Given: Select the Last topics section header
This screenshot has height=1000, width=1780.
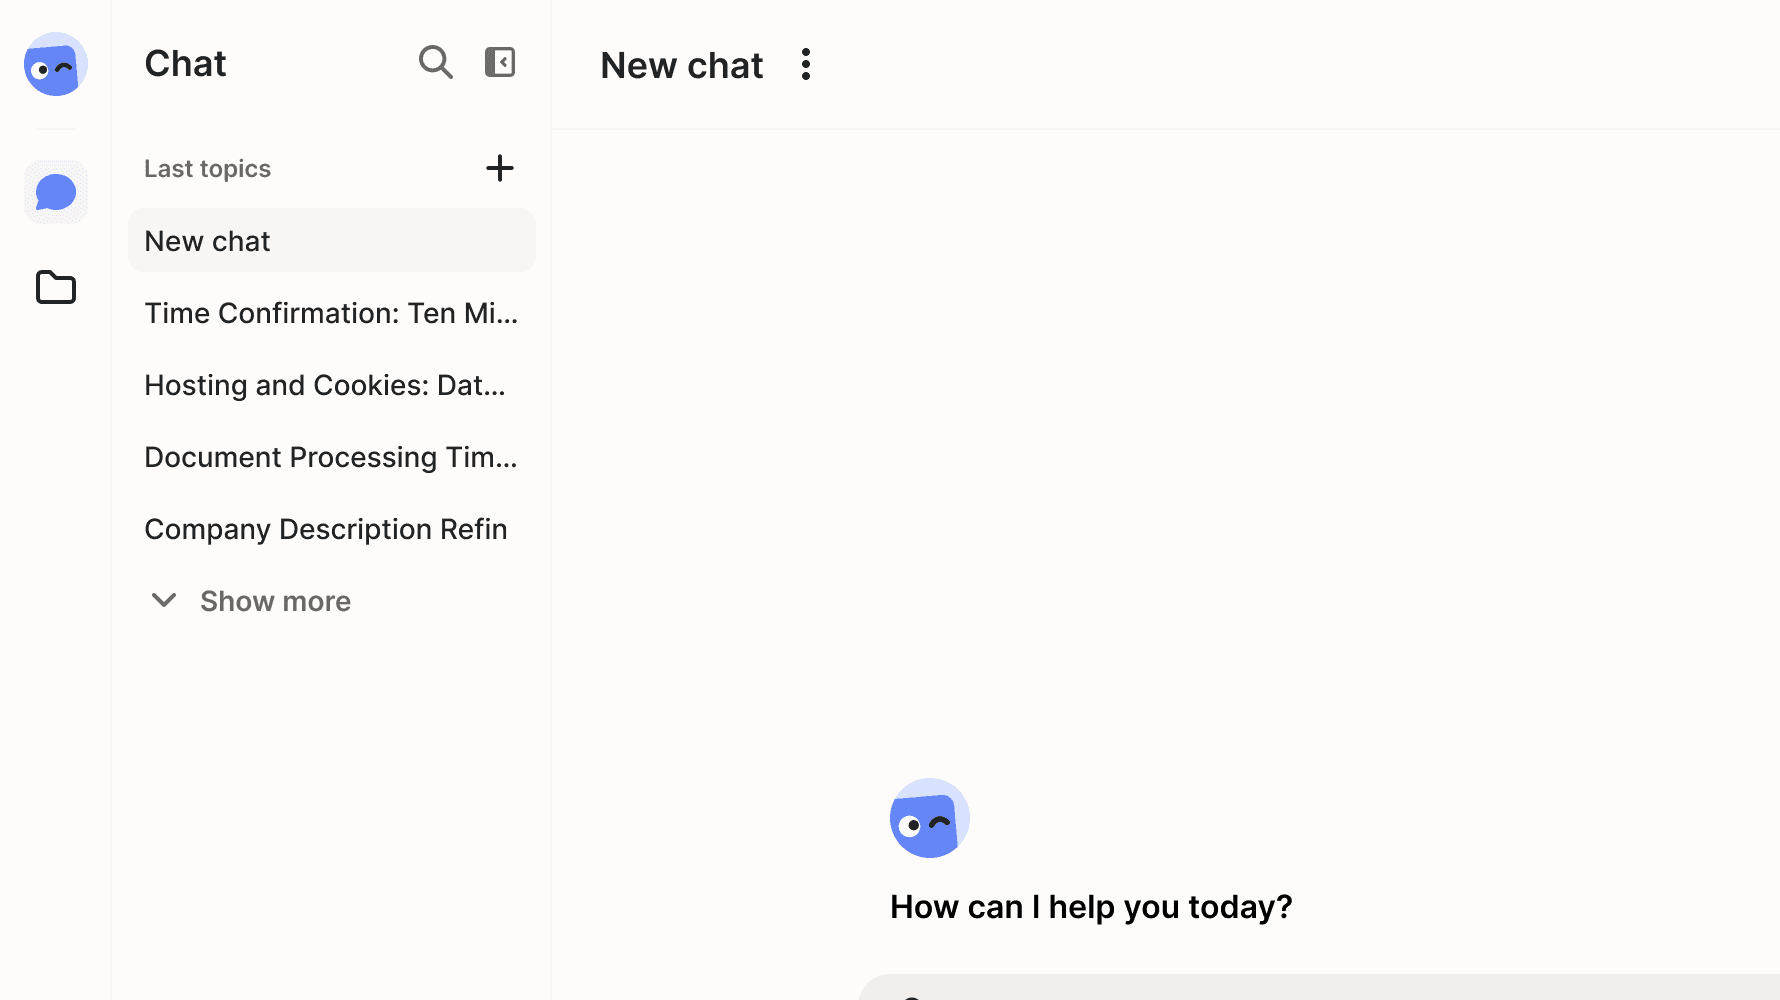Looking at the screenshot, I should (x=207, y=168).
